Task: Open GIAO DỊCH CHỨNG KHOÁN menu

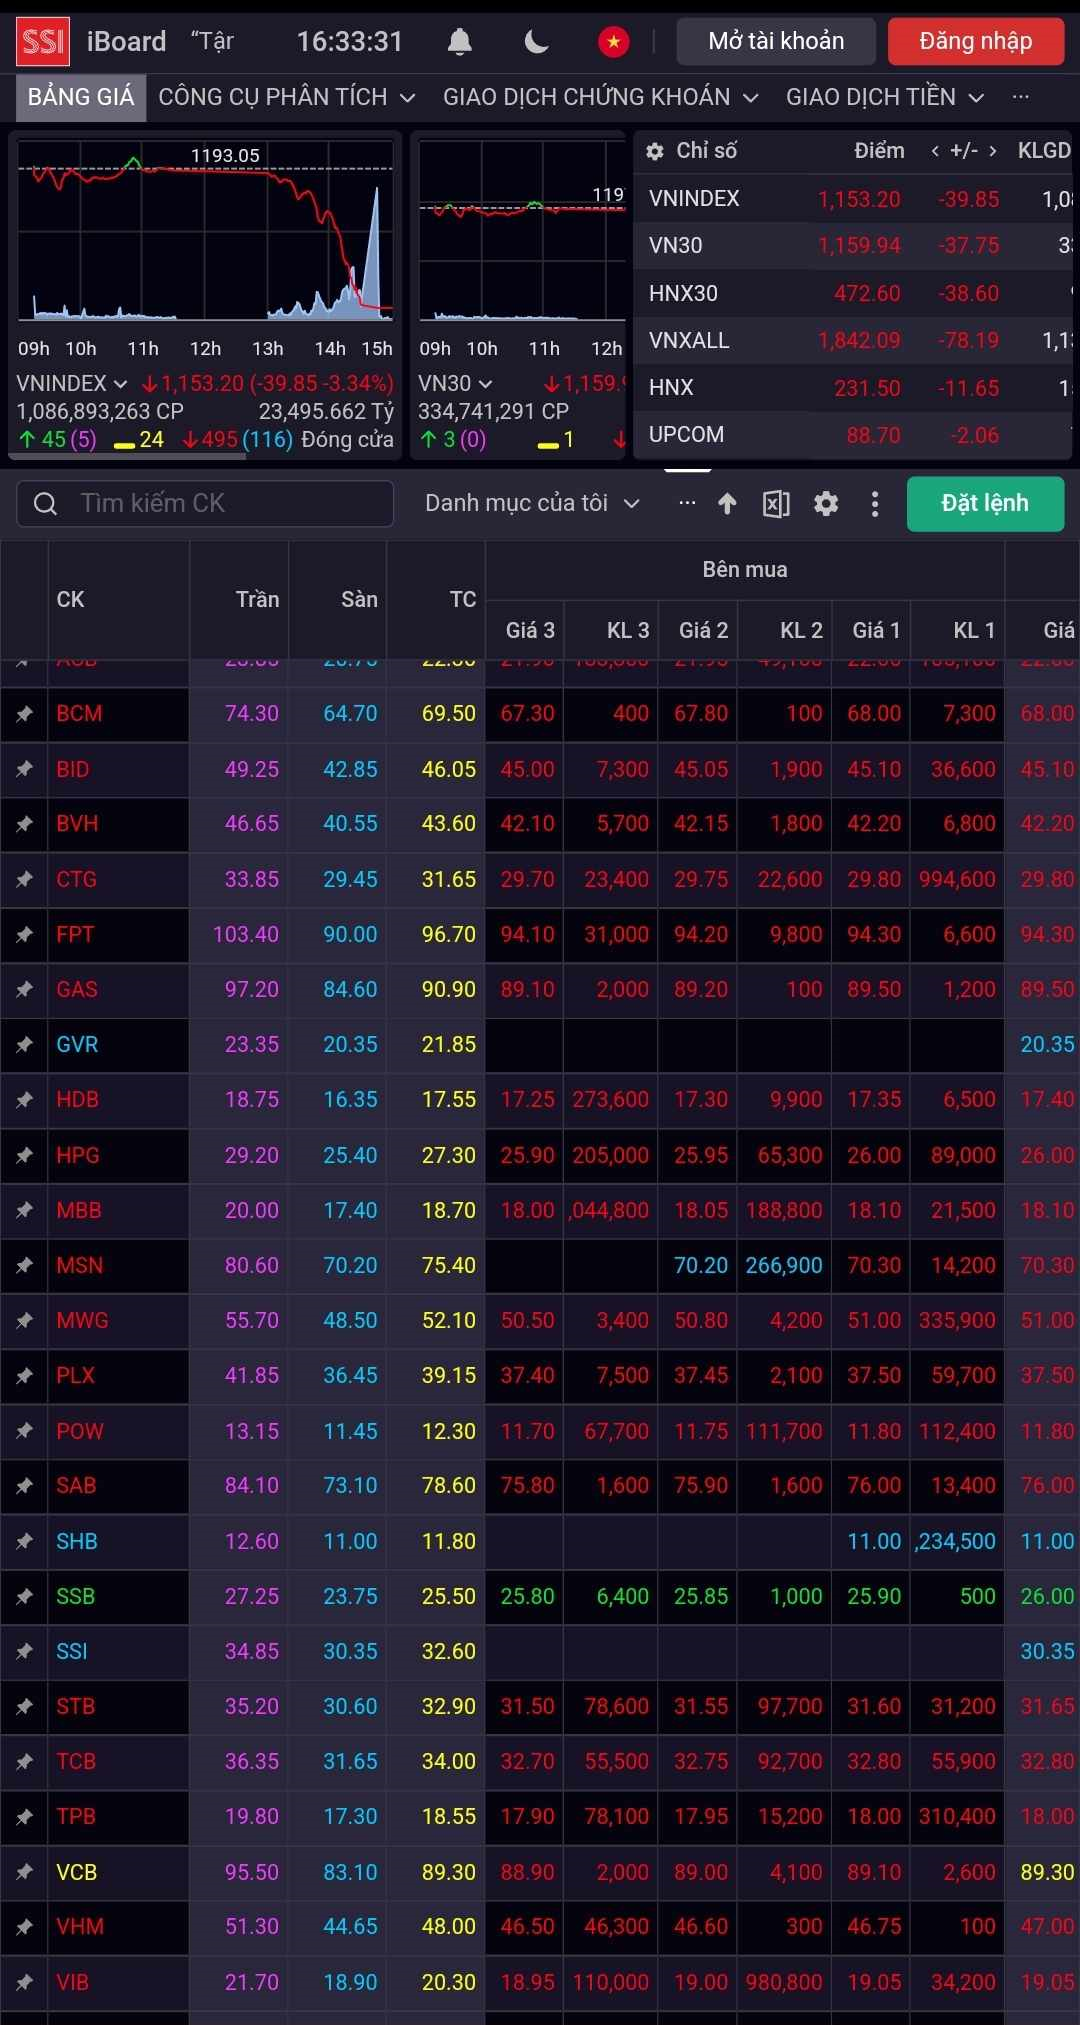Action: click(600, 97)
